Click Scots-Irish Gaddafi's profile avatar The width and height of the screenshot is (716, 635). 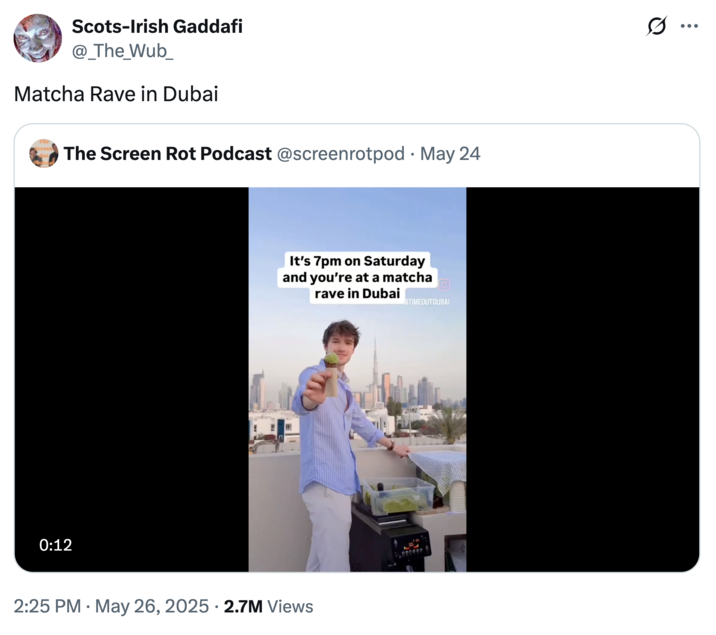[x=37, y=38]
